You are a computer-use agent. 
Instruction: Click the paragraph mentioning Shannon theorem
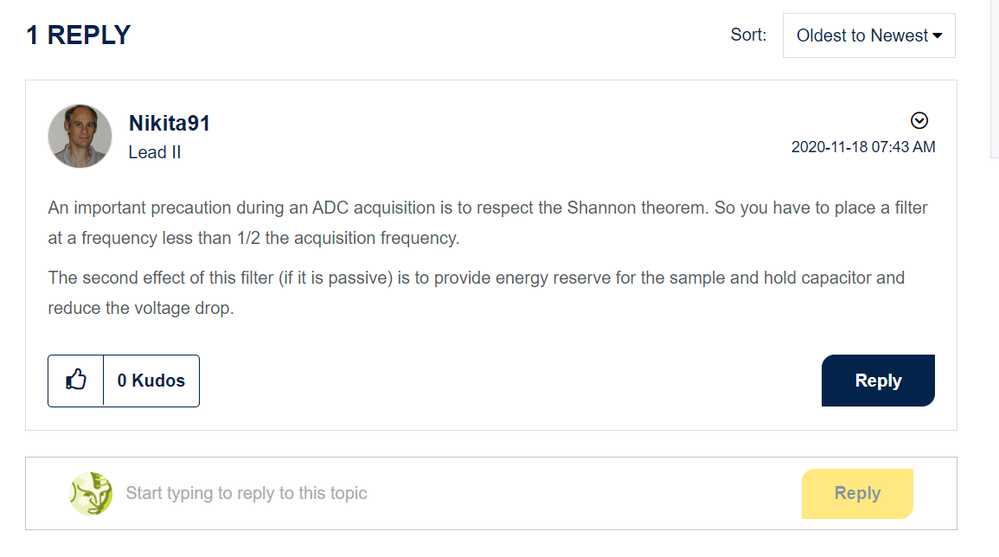pos(487,223)
